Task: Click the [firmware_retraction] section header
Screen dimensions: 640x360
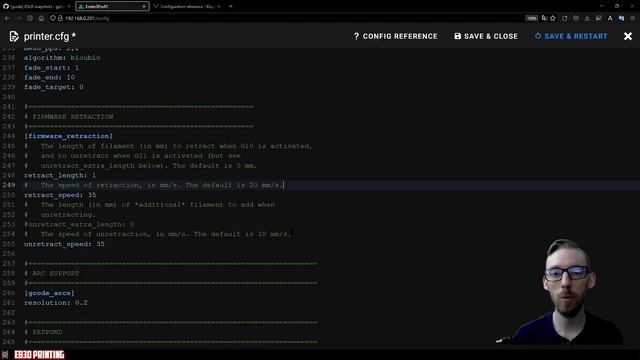Action: pos(68,136)
